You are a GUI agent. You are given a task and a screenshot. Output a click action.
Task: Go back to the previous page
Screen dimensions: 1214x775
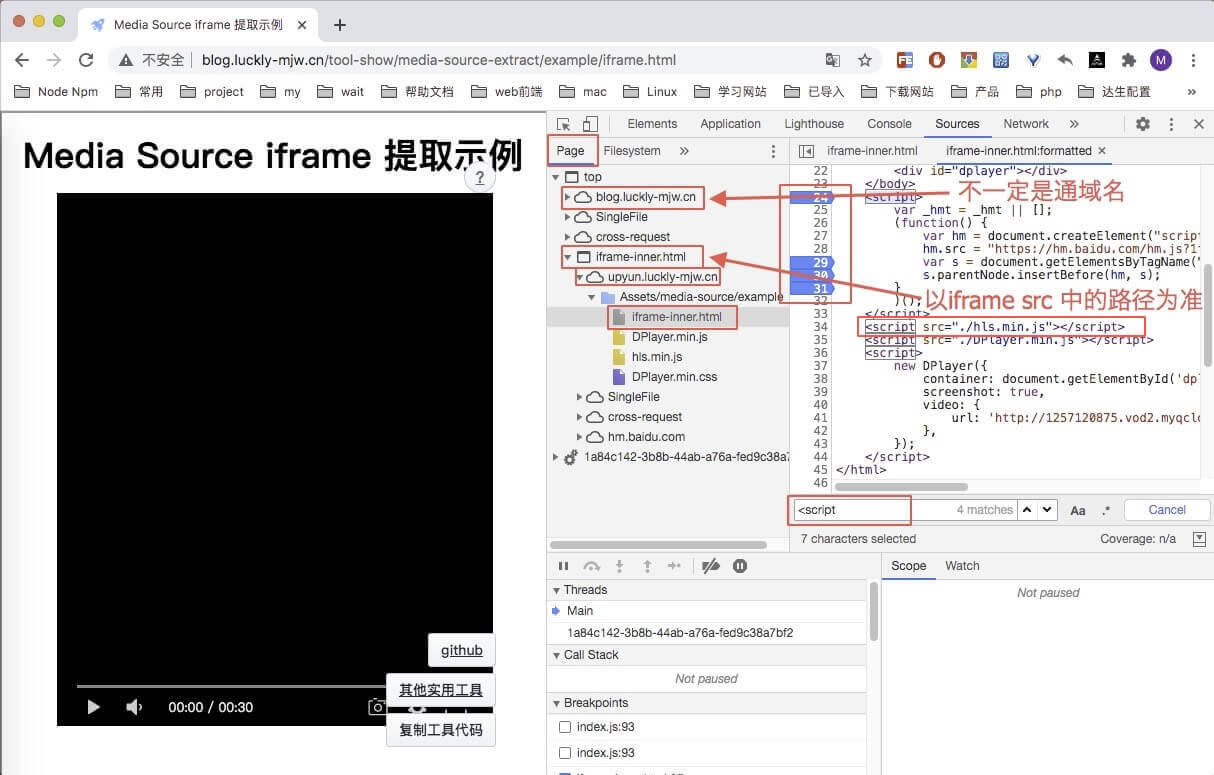(x=22, y=60)
